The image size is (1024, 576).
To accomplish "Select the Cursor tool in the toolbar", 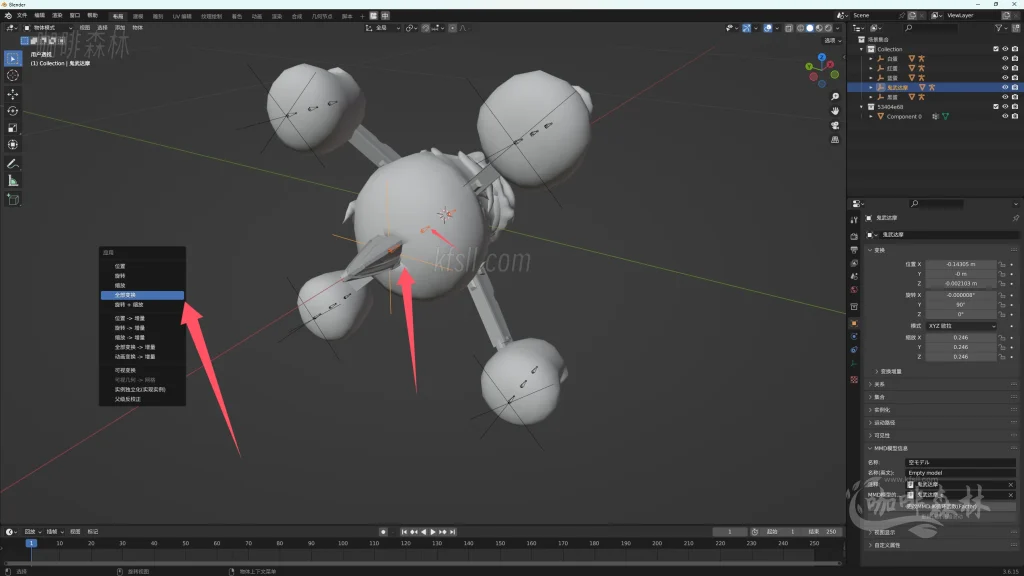I will pyautogui.click(x=13, y=76).
